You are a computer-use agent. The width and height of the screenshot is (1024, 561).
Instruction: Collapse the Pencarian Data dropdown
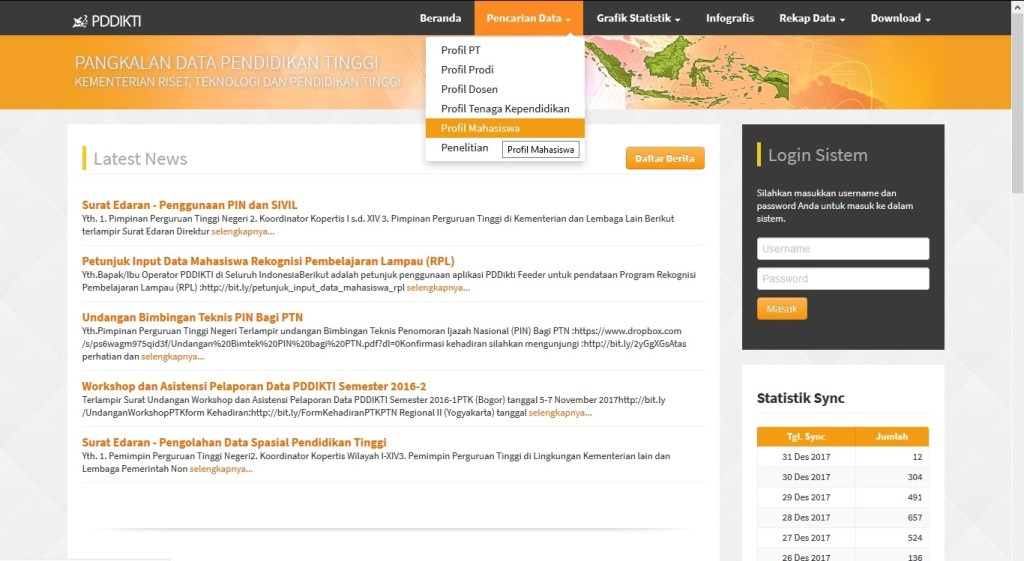pos(529,18)
